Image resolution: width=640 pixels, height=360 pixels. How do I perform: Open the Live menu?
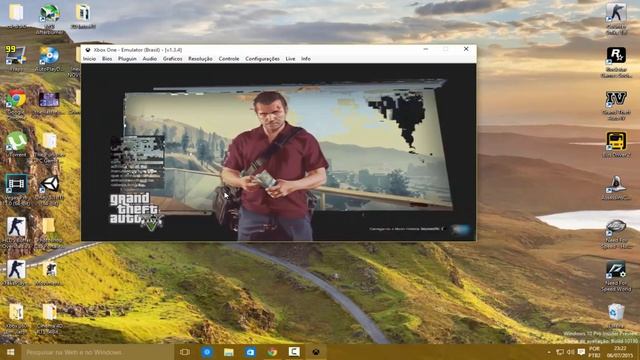point(290,59)
